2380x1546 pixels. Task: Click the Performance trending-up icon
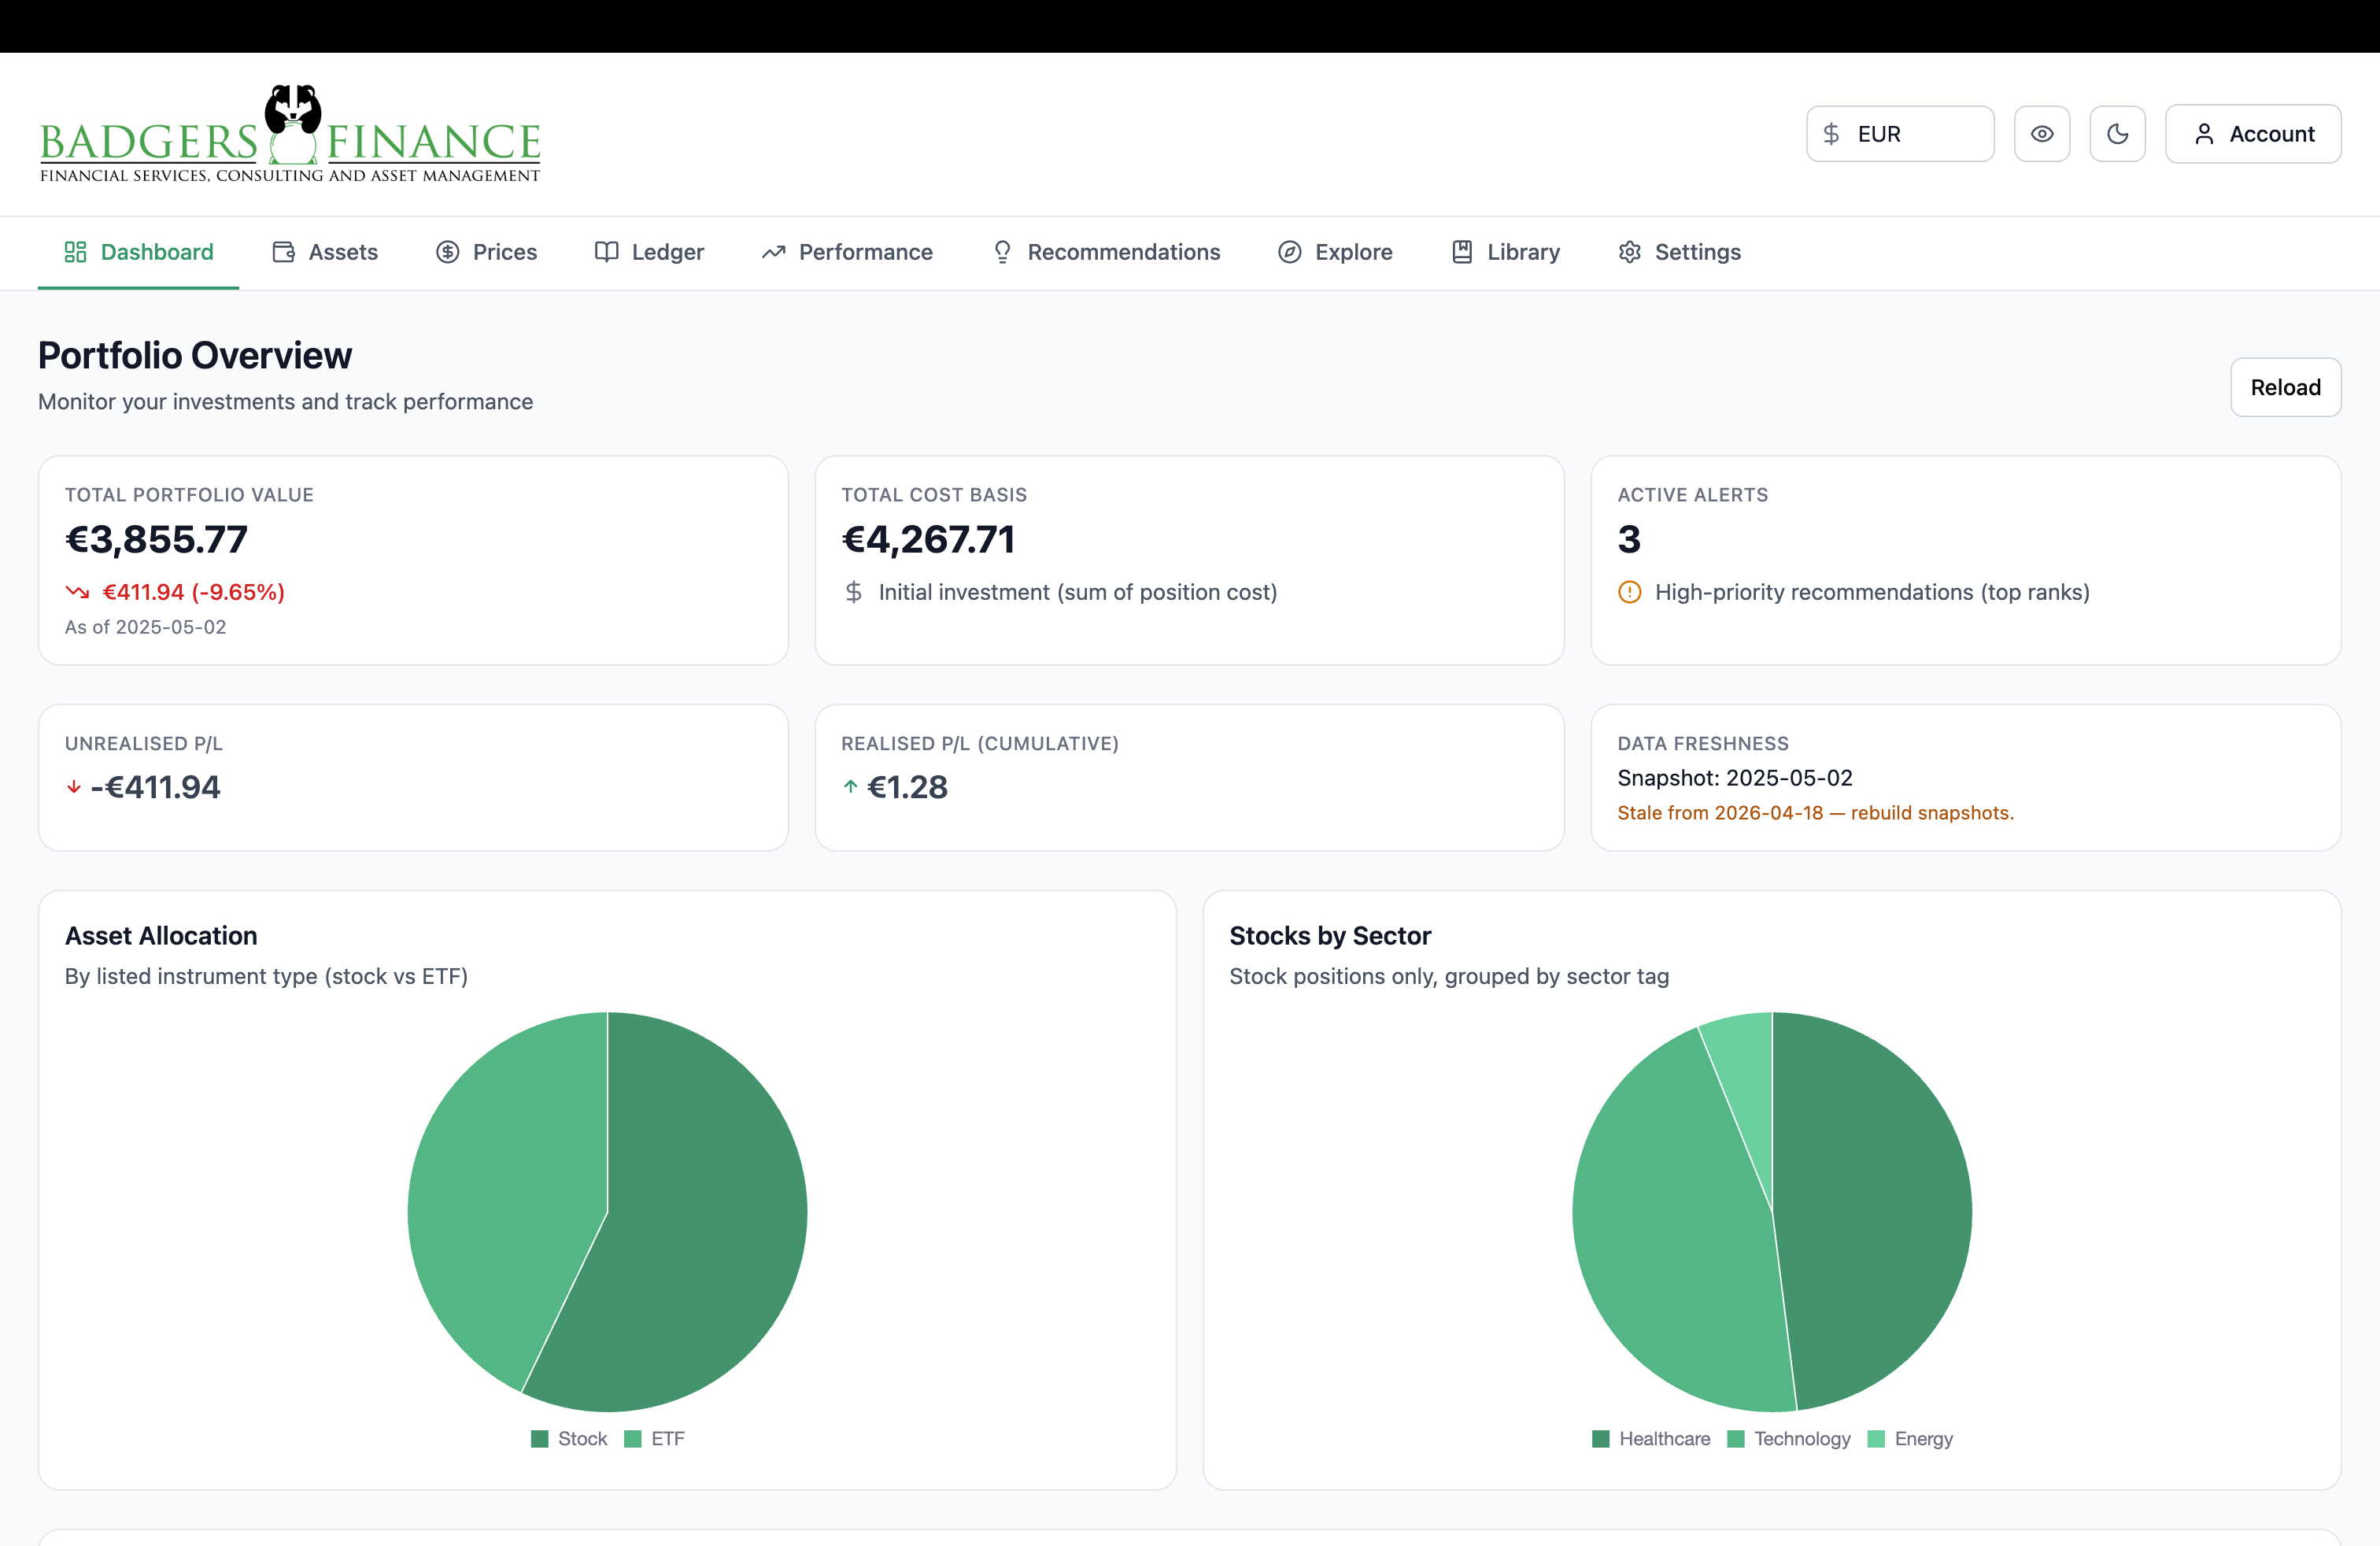[x=773, y=252]
